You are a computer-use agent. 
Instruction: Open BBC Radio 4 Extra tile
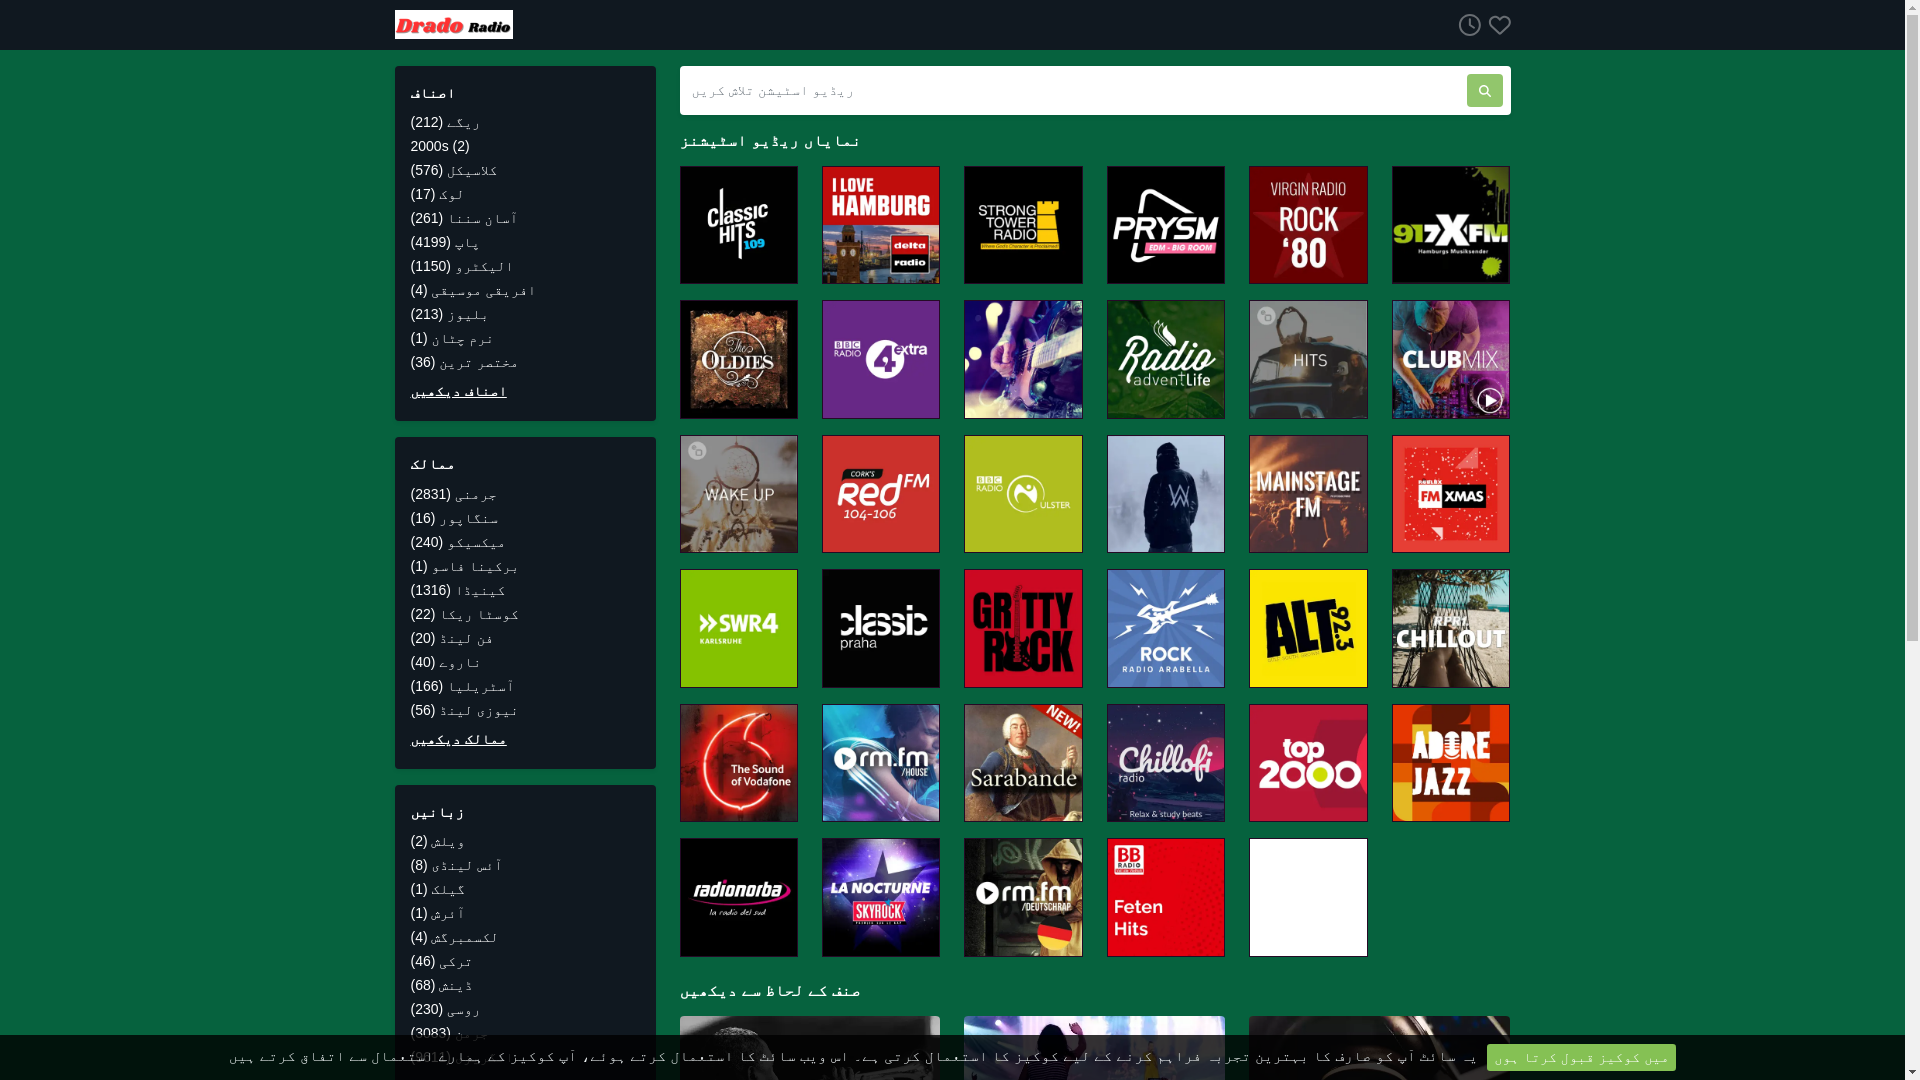881,360
